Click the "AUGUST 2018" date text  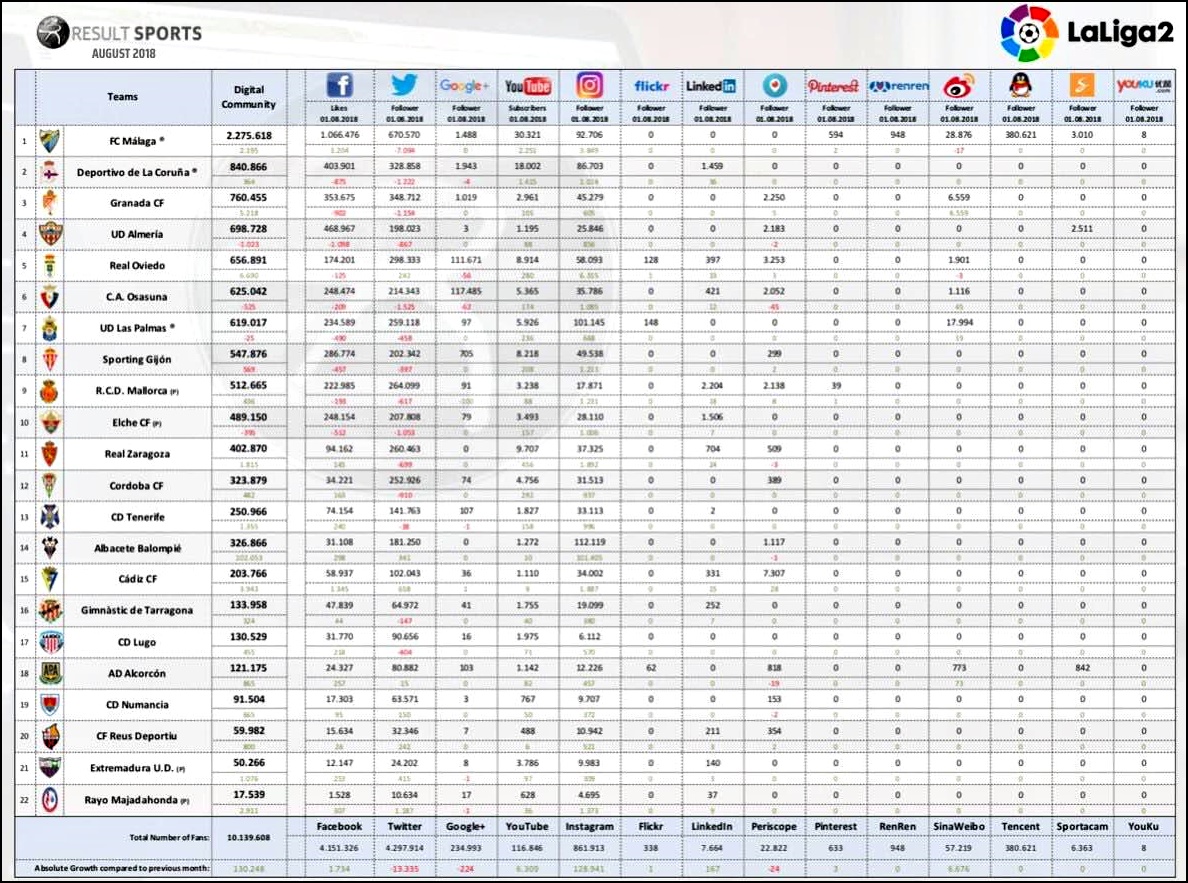[123, 54]
